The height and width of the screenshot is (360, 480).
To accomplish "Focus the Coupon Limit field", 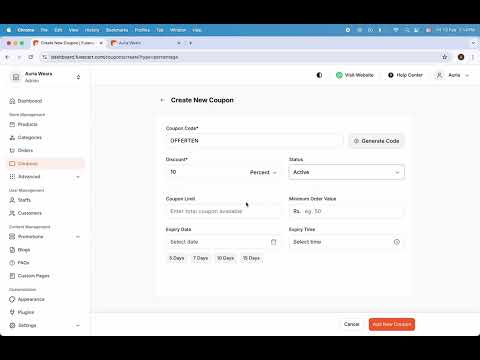I will coord(223,211).
